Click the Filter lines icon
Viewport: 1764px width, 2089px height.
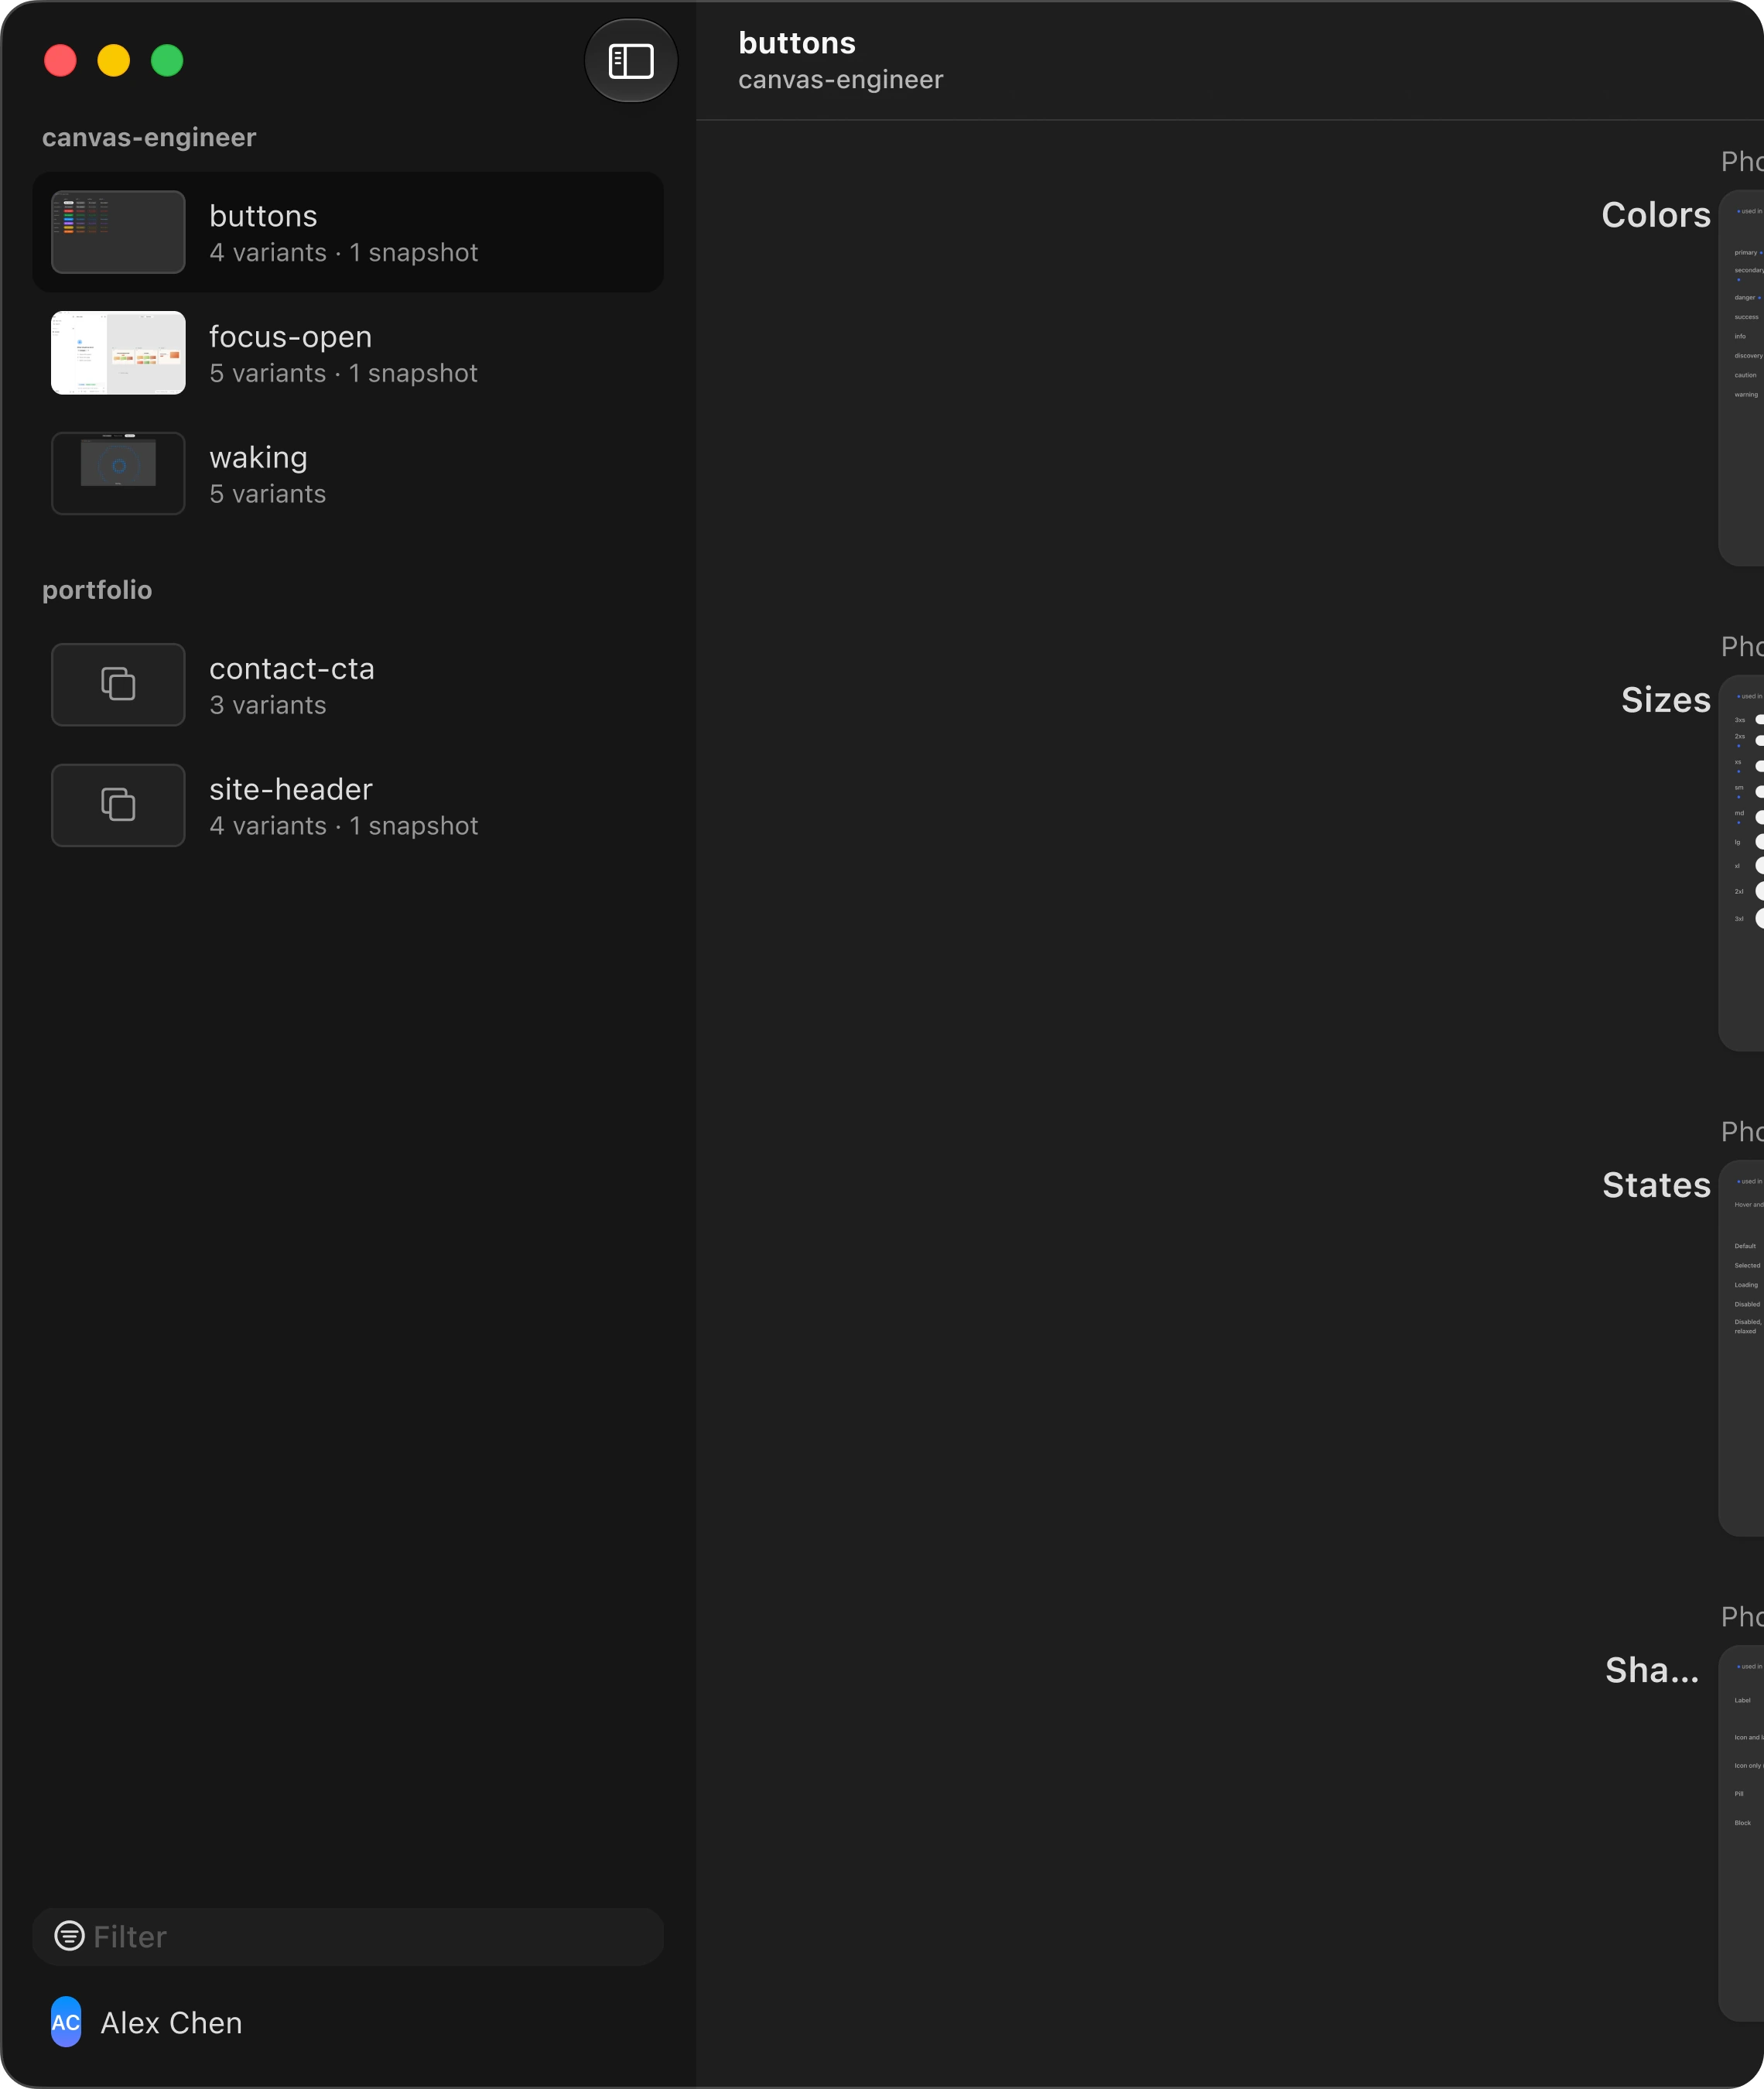[x=69, y=1937]
